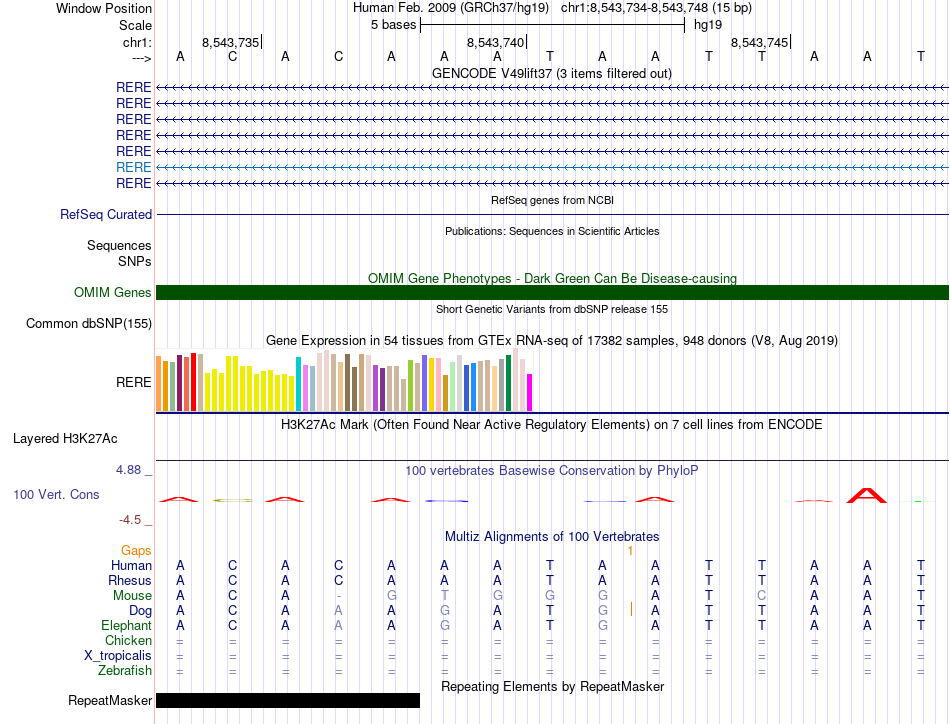950x724 pixels.
Task: Click the Window Position track label
Action: coord(104,8)
